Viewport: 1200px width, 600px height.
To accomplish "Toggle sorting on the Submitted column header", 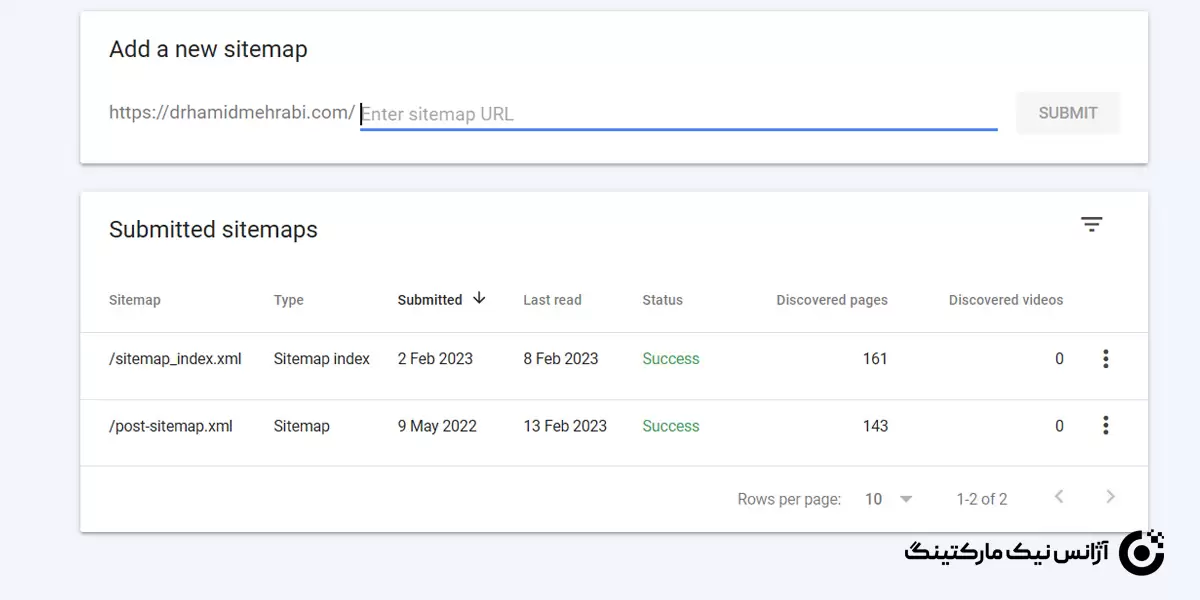I will tap(429, 299).
